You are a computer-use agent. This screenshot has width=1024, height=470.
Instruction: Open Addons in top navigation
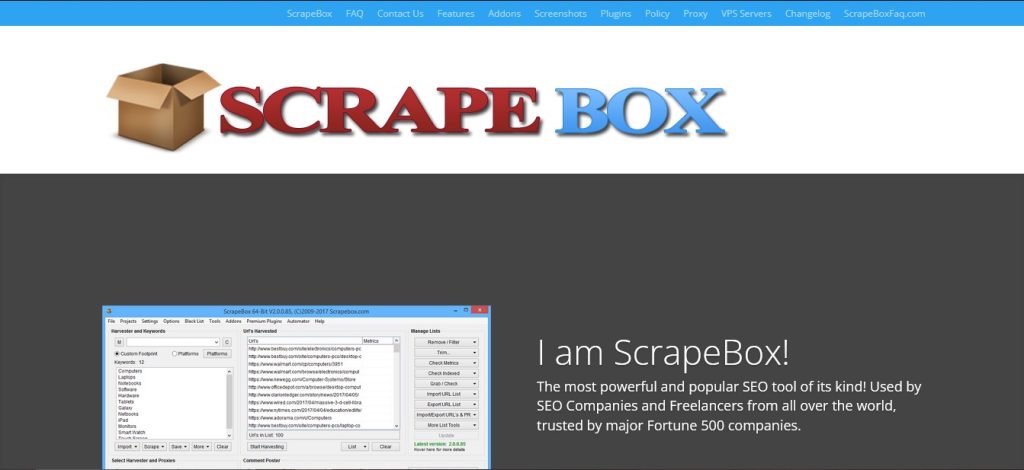(504, 13)
